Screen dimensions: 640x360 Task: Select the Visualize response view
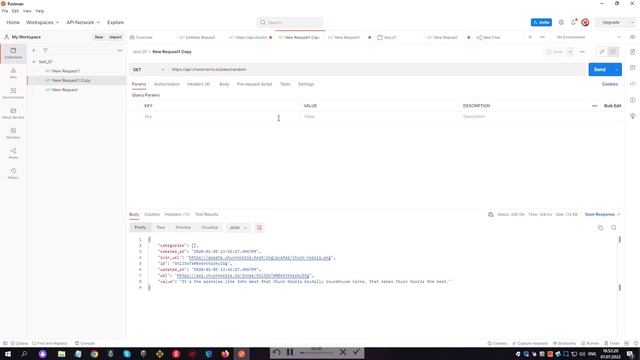209,227
